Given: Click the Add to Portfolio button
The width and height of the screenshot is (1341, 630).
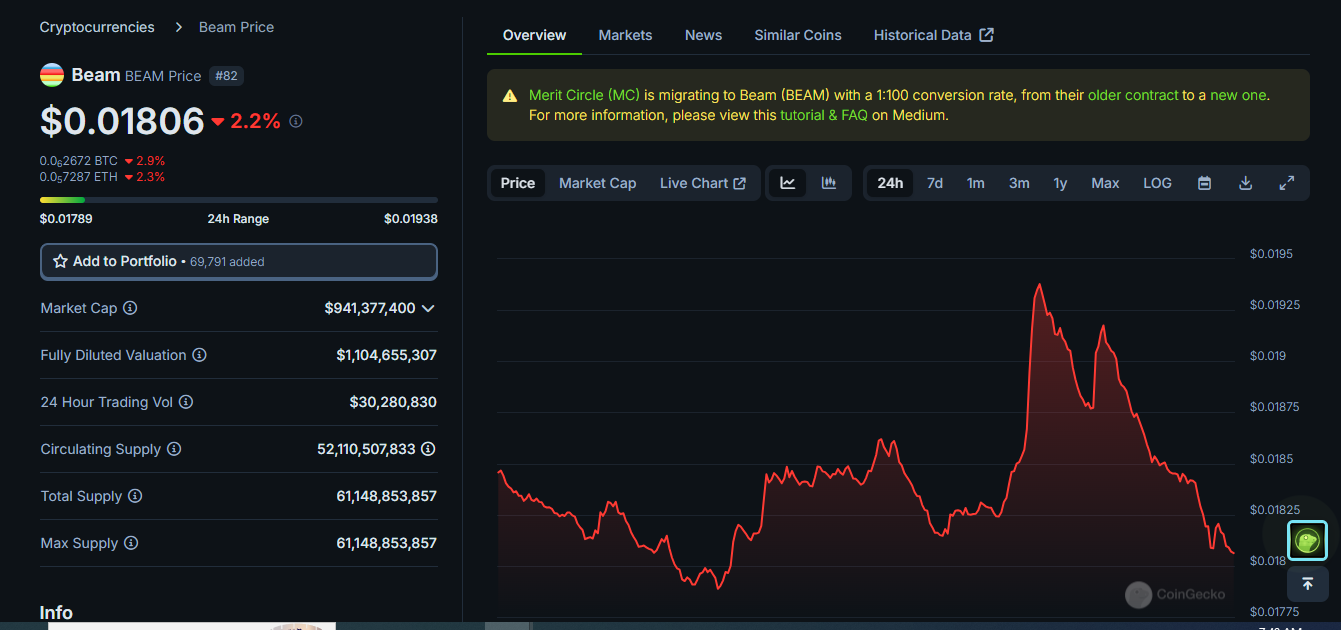Looking at the screenshot, I should 238,261.
